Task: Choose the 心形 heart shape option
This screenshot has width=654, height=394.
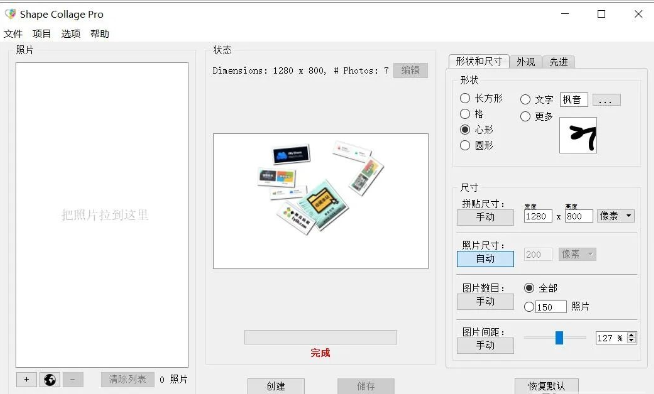Action: coord(465,129)
